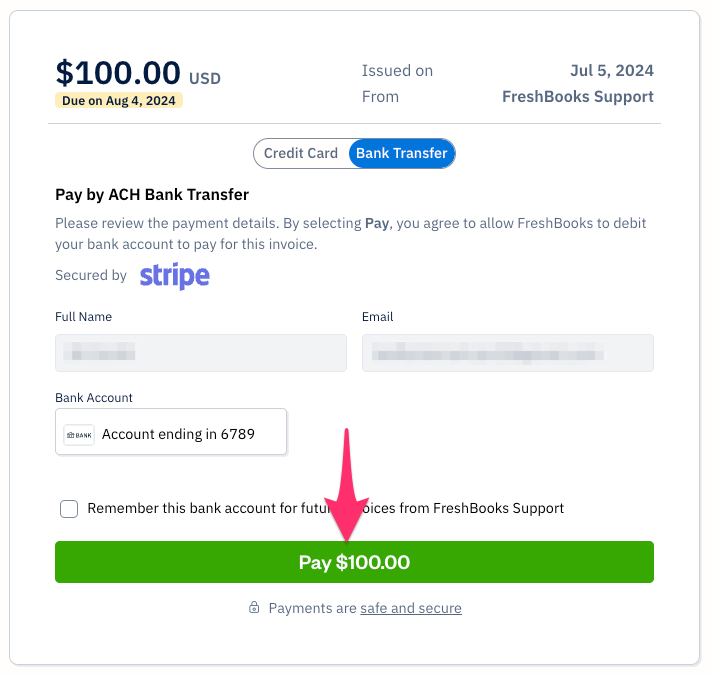Switch to the Credit Card tab

(301, 154)
